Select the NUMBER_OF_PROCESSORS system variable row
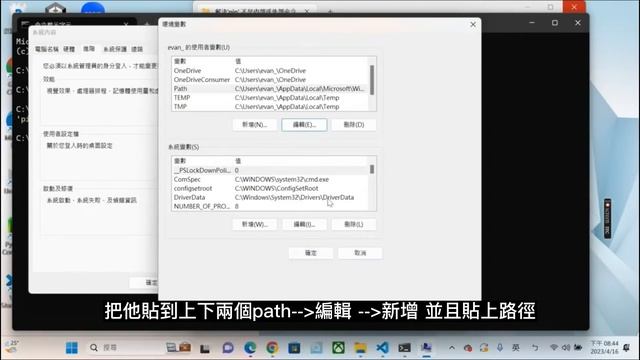 [270, 206]
